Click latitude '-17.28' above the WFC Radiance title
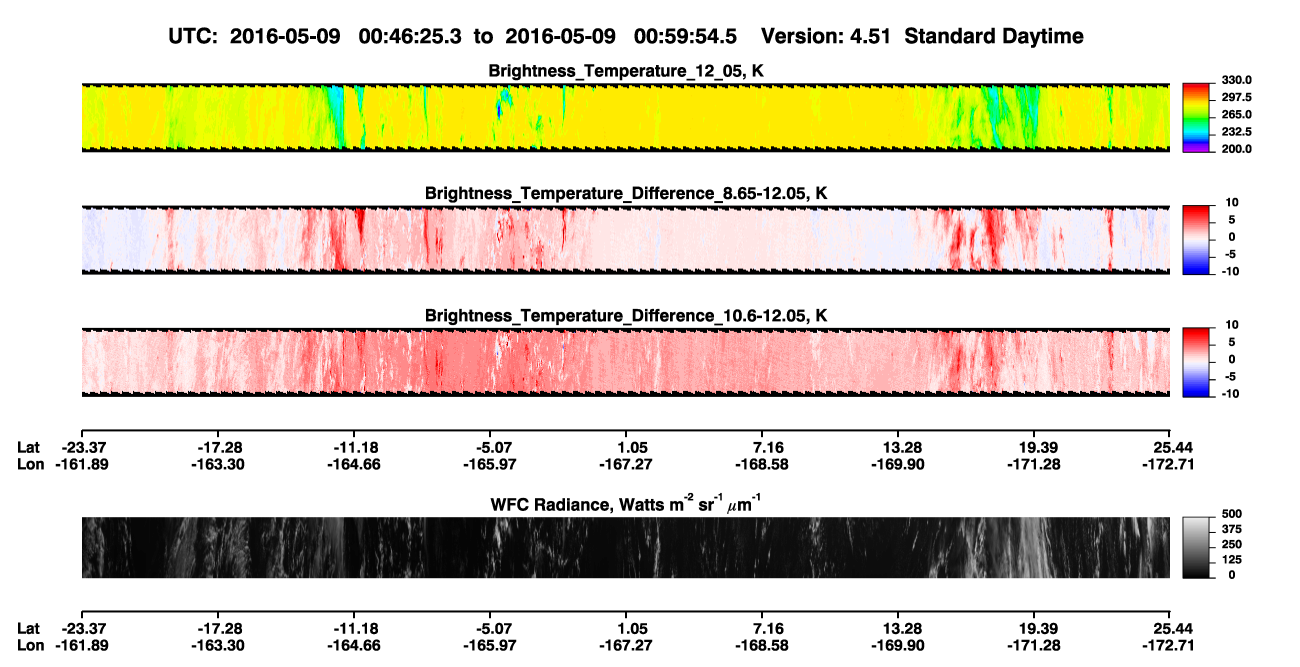The height and width of the screenshot is (667, 1300). coord(219,447)
